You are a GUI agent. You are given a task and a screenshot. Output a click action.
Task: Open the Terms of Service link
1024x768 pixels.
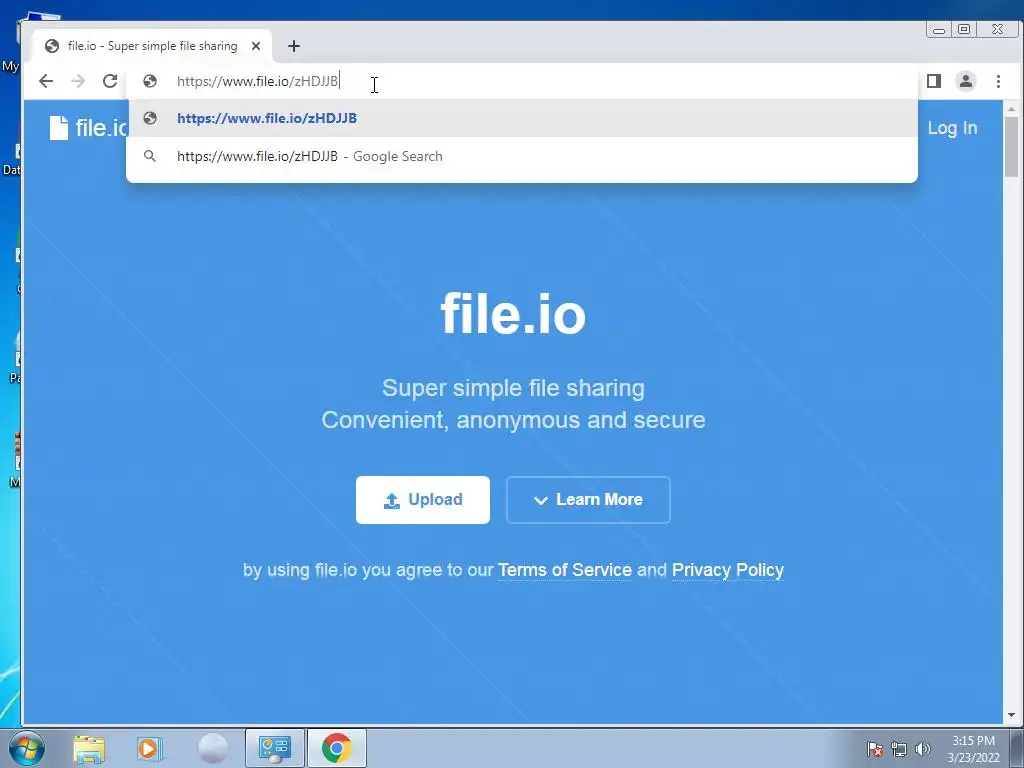coord(565,570)
